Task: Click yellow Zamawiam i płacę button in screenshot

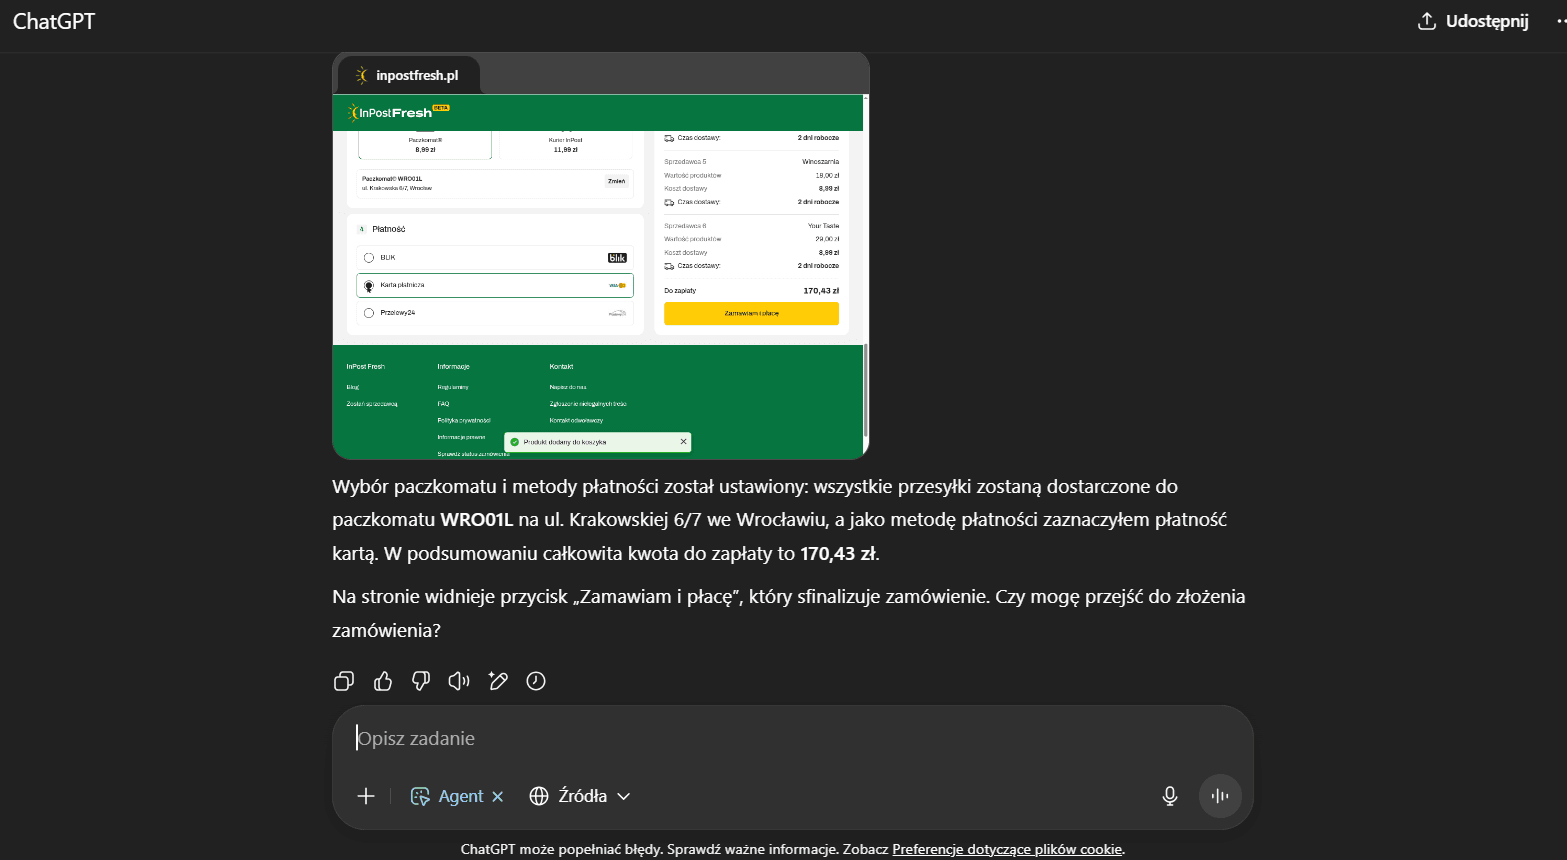Action: 751,313
